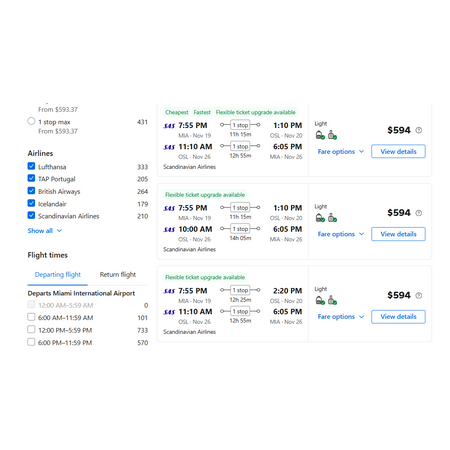Uncheck the Icelandair airline filter
This screenshot has height=450, width=450.
pyautogui.click(x=31, y=203)
